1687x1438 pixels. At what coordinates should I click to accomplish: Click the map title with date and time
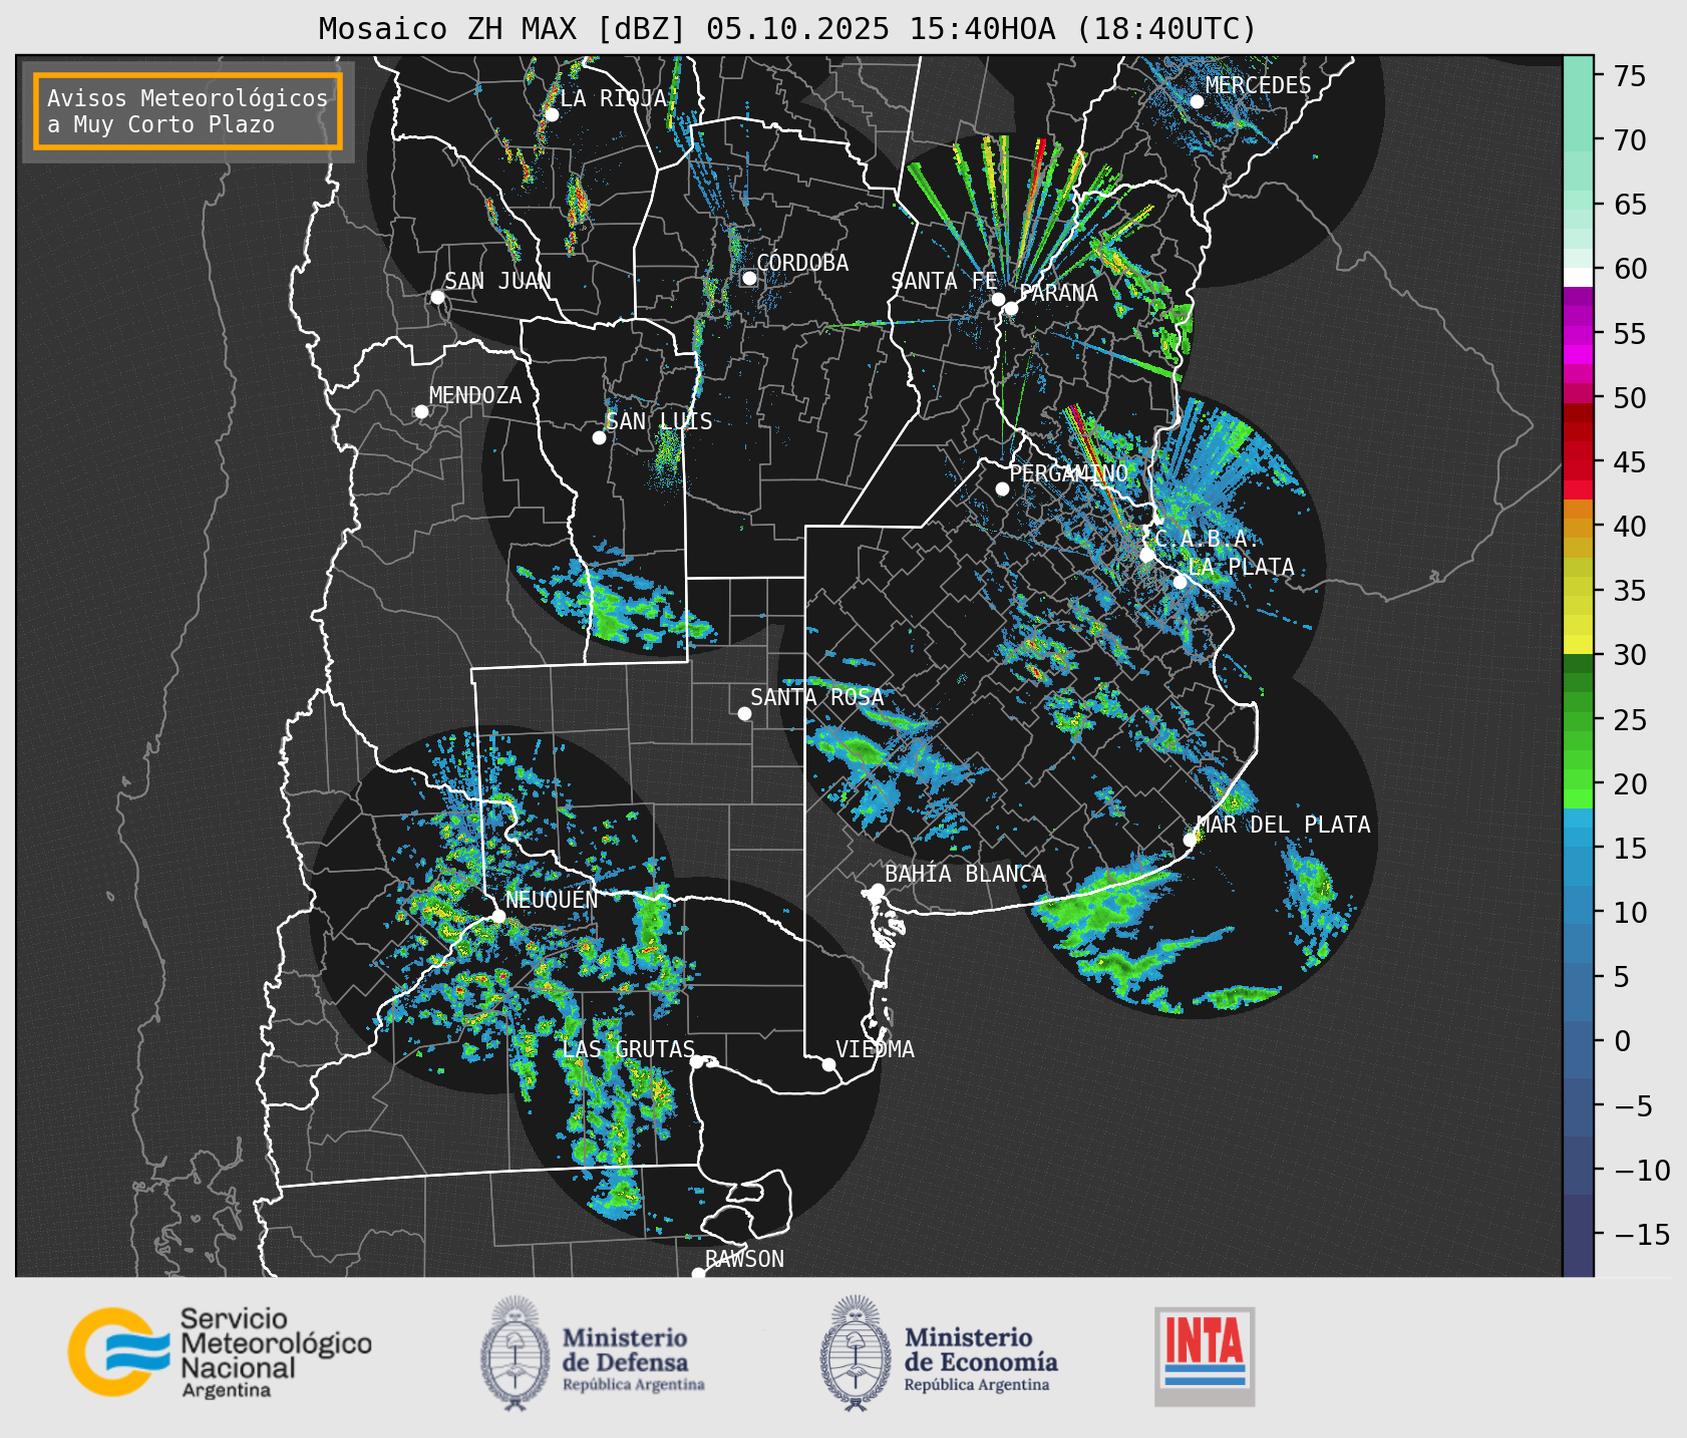pyautogui.click(x=787, y=28)
